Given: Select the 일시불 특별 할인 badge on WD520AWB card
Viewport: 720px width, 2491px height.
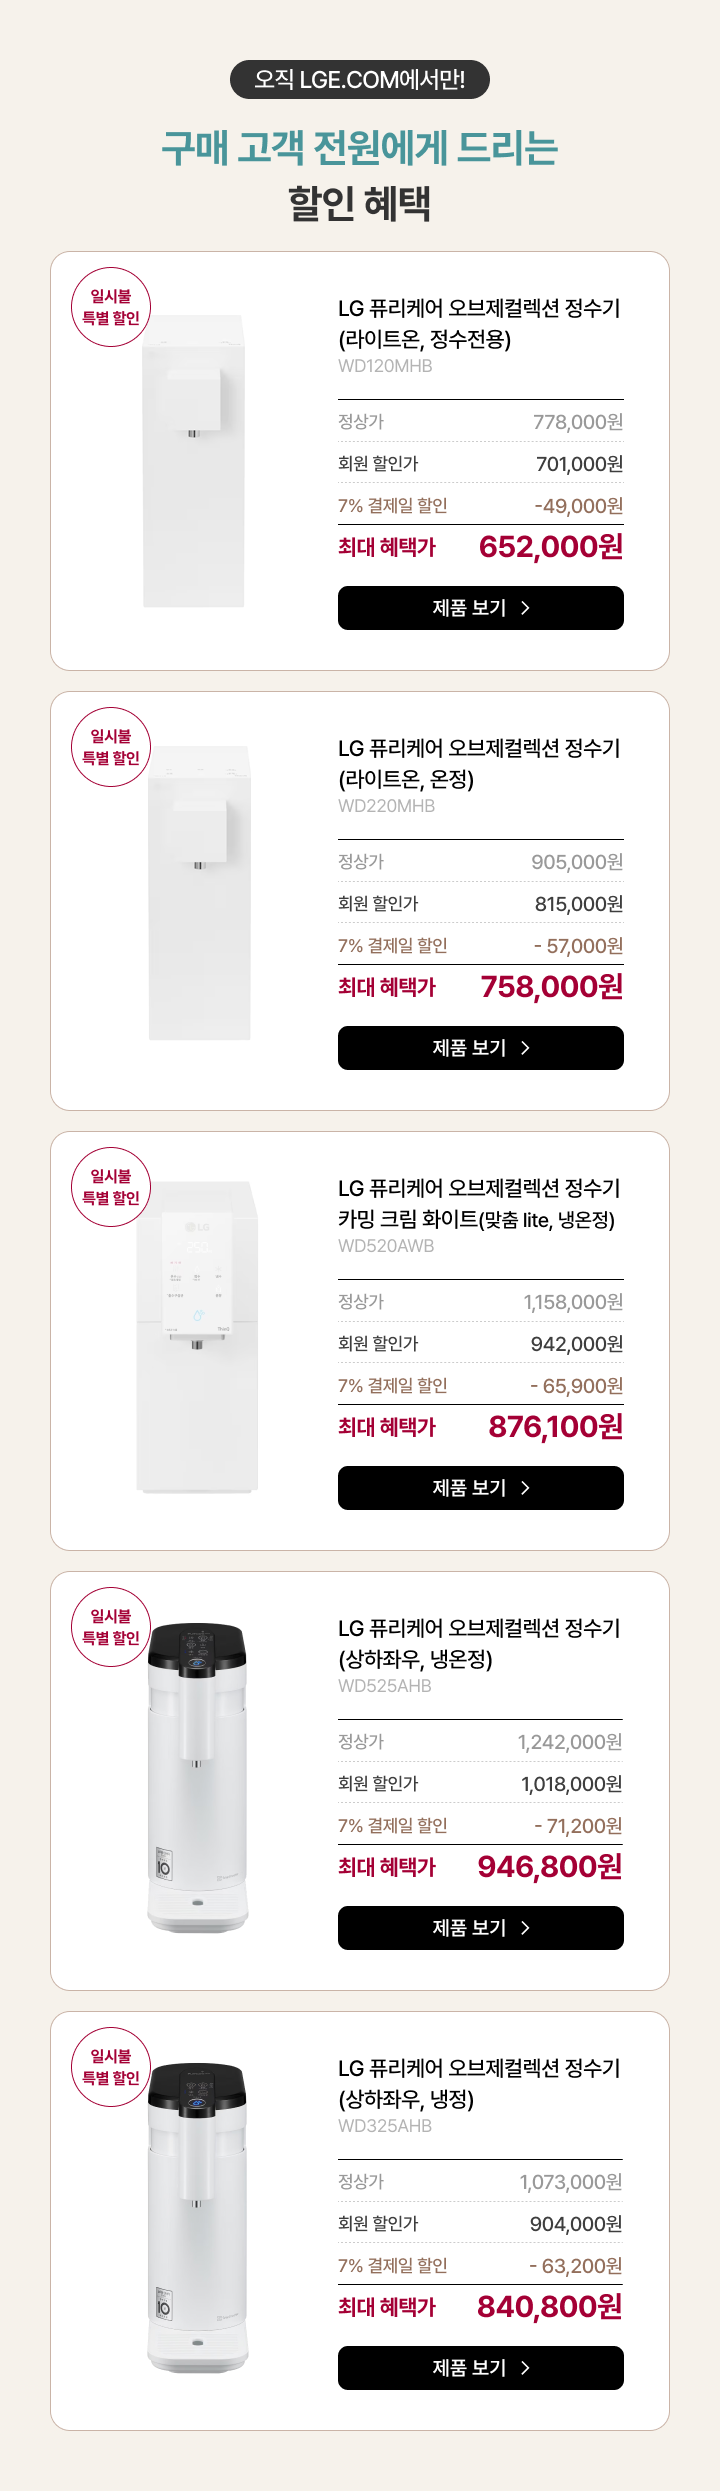Looking at the screenshot, I should point(111,1187).
